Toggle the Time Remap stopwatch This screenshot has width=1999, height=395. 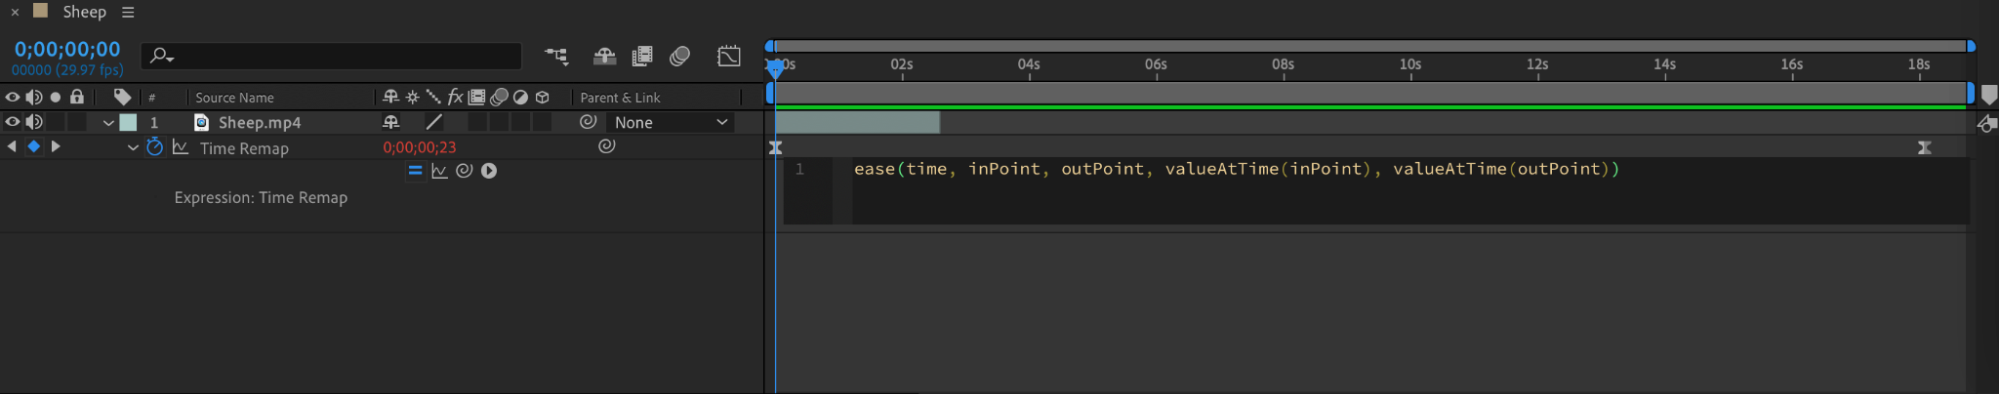pos(155,147)
